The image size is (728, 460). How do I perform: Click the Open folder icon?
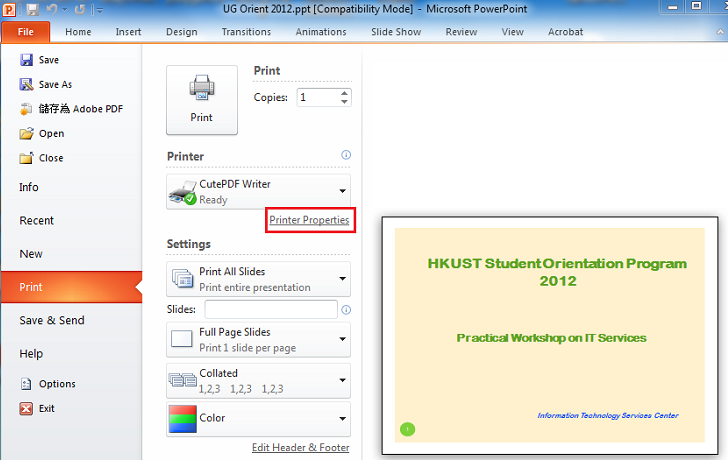26,133
